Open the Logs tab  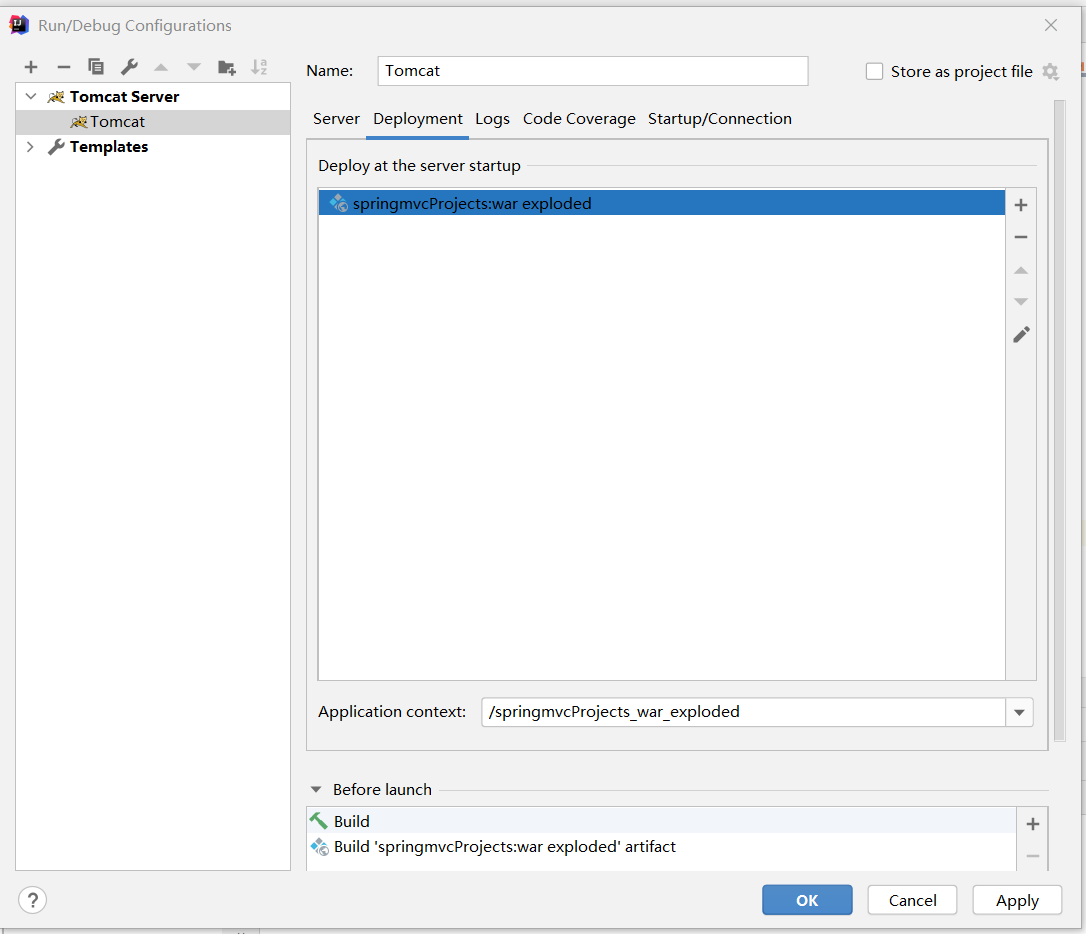coord(492,119)
